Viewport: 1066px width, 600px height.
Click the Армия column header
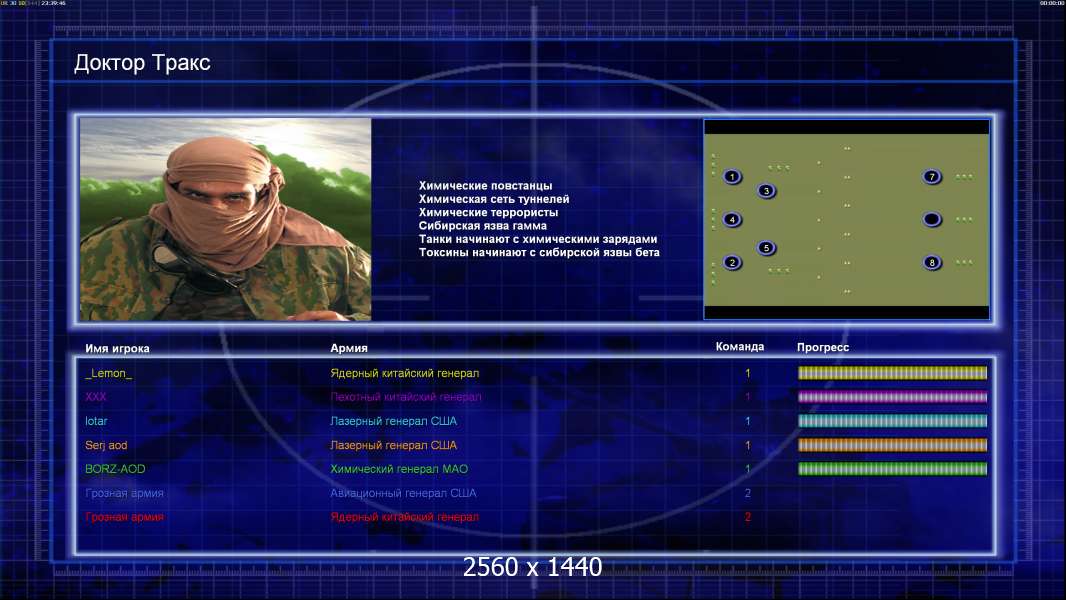[x=349, y=348]
